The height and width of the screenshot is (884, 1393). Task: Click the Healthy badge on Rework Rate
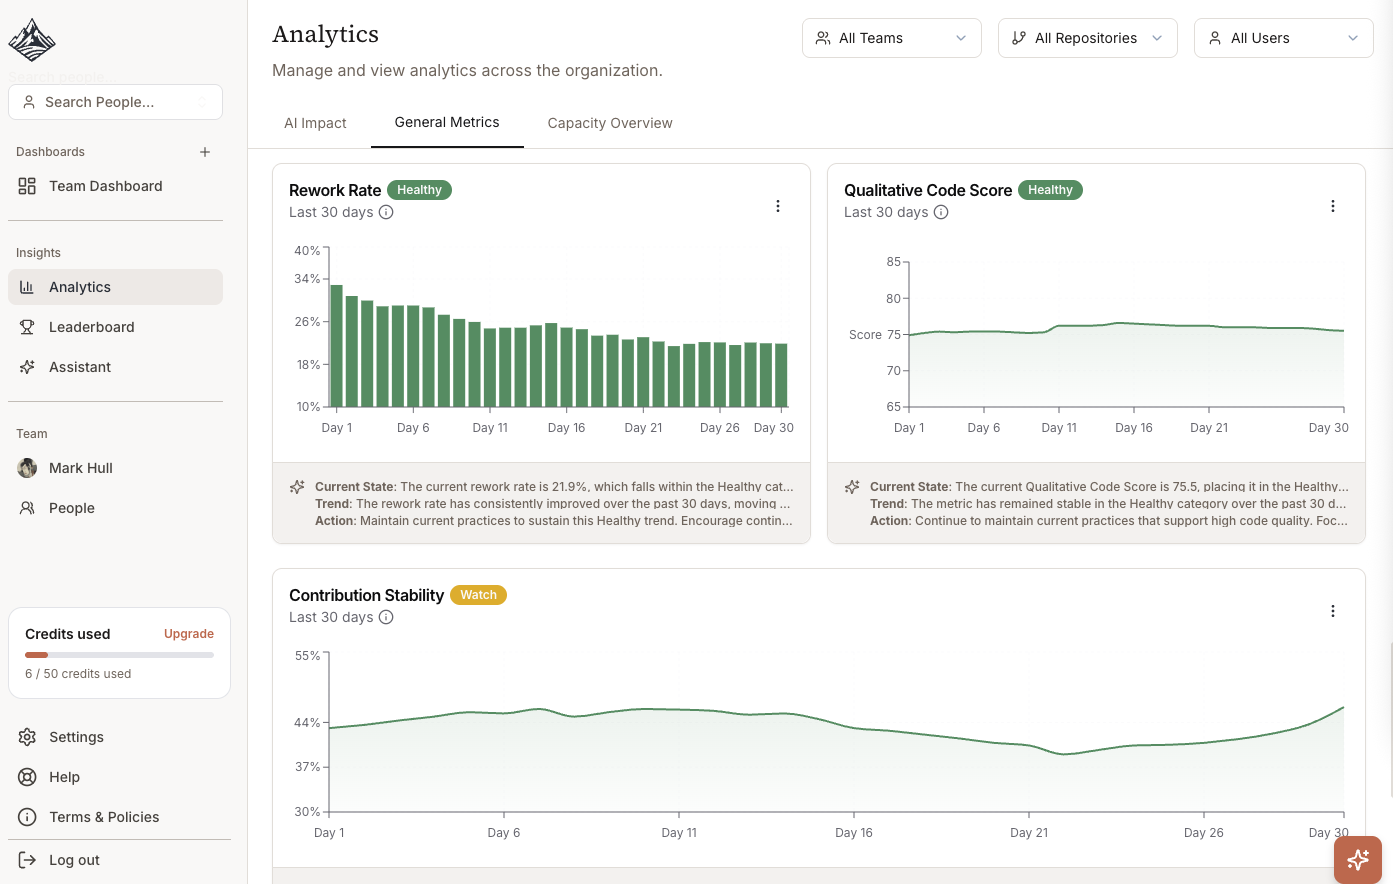click(419, 190)
